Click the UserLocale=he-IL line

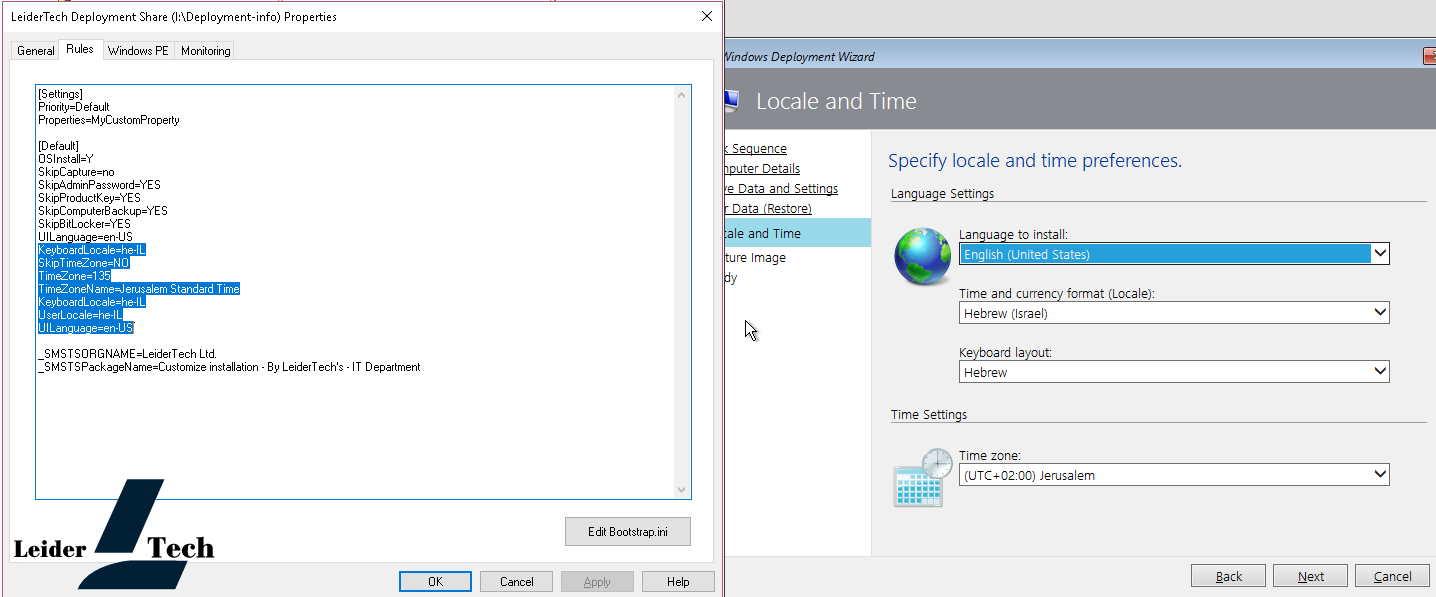[81, 315]
